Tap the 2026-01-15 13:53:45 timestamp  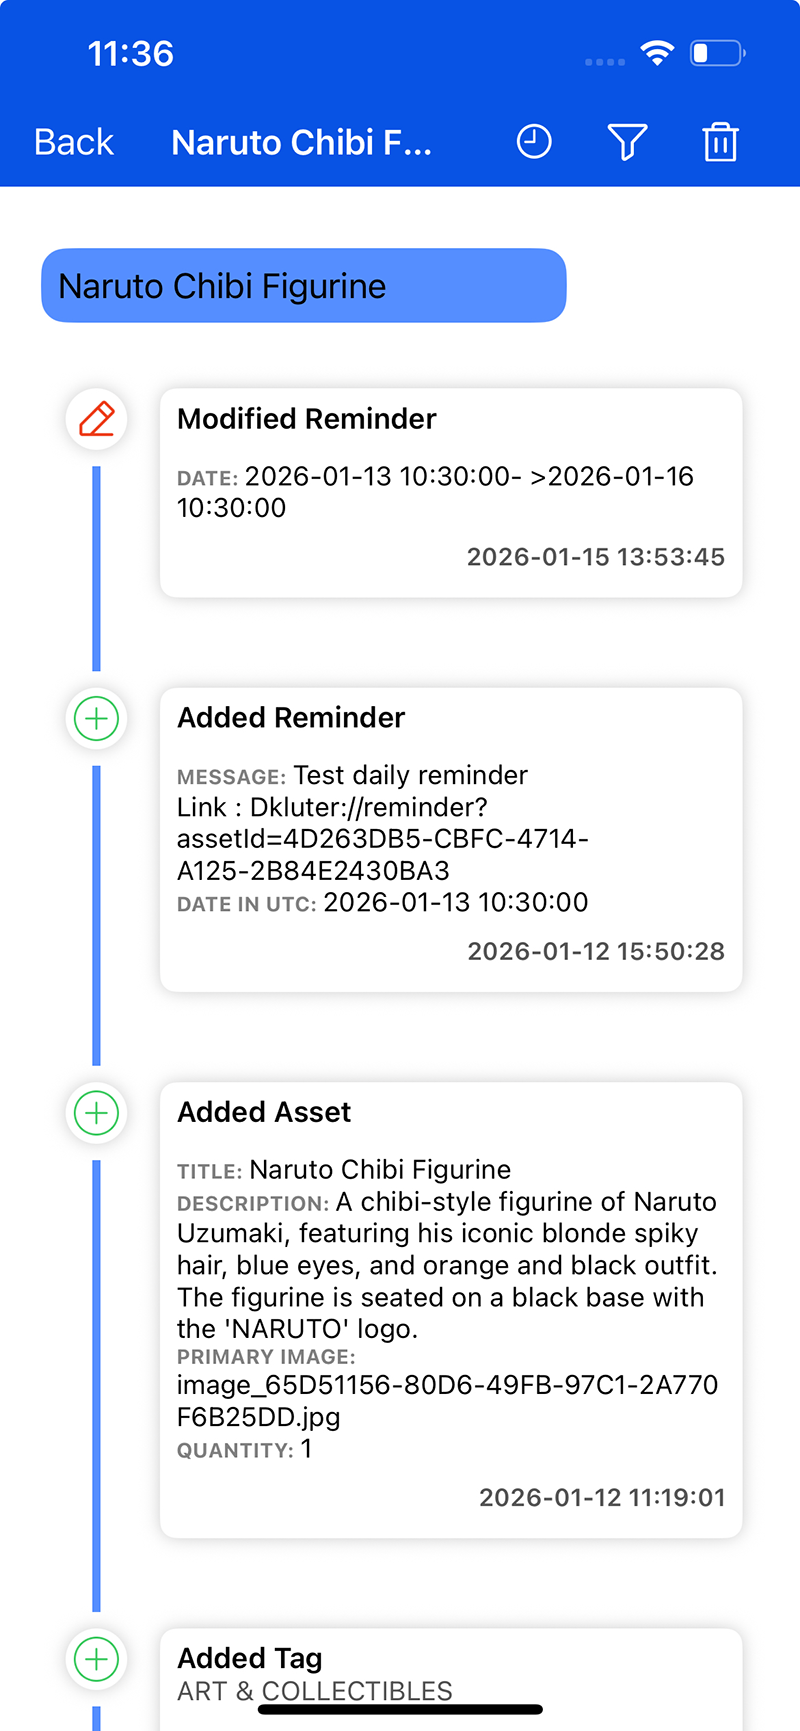click(595, 557)
